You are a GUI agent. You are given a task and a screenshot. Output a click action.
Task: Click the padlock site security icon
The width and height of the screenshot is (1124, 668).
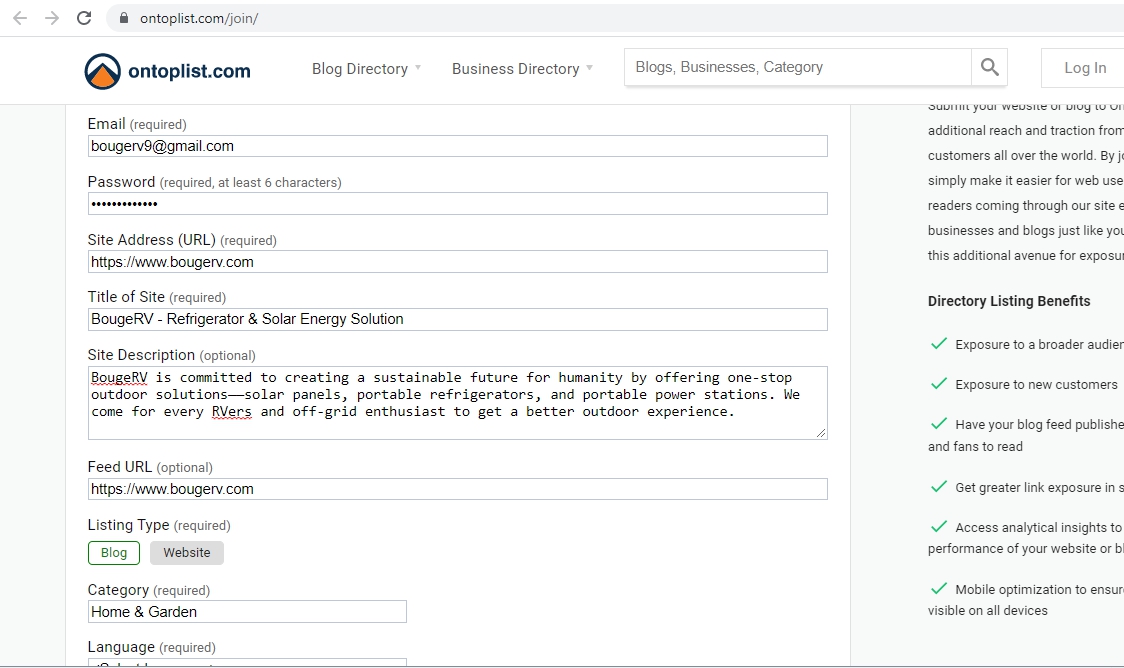124,18
